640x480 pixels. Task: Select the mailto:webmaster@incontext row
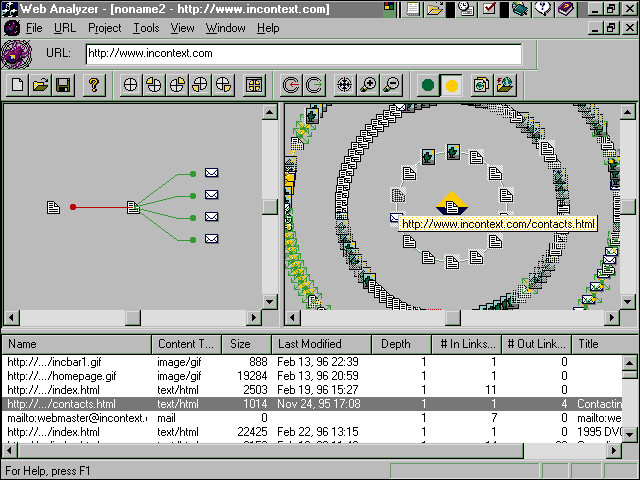(x=312, y=418)
